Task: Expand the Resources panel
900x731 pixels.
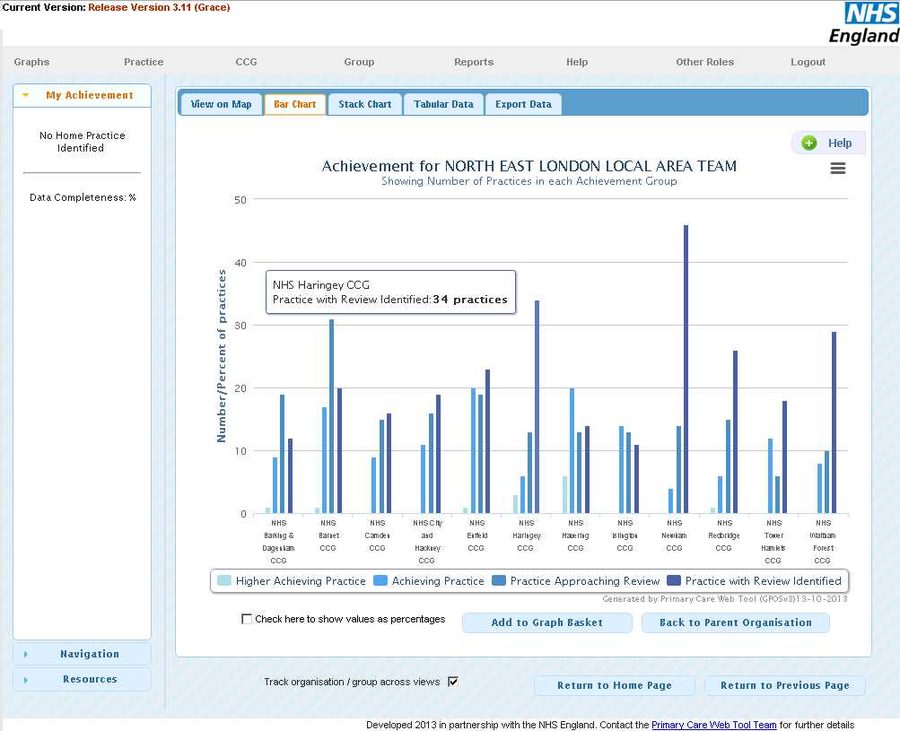Action: coord(82,679)
